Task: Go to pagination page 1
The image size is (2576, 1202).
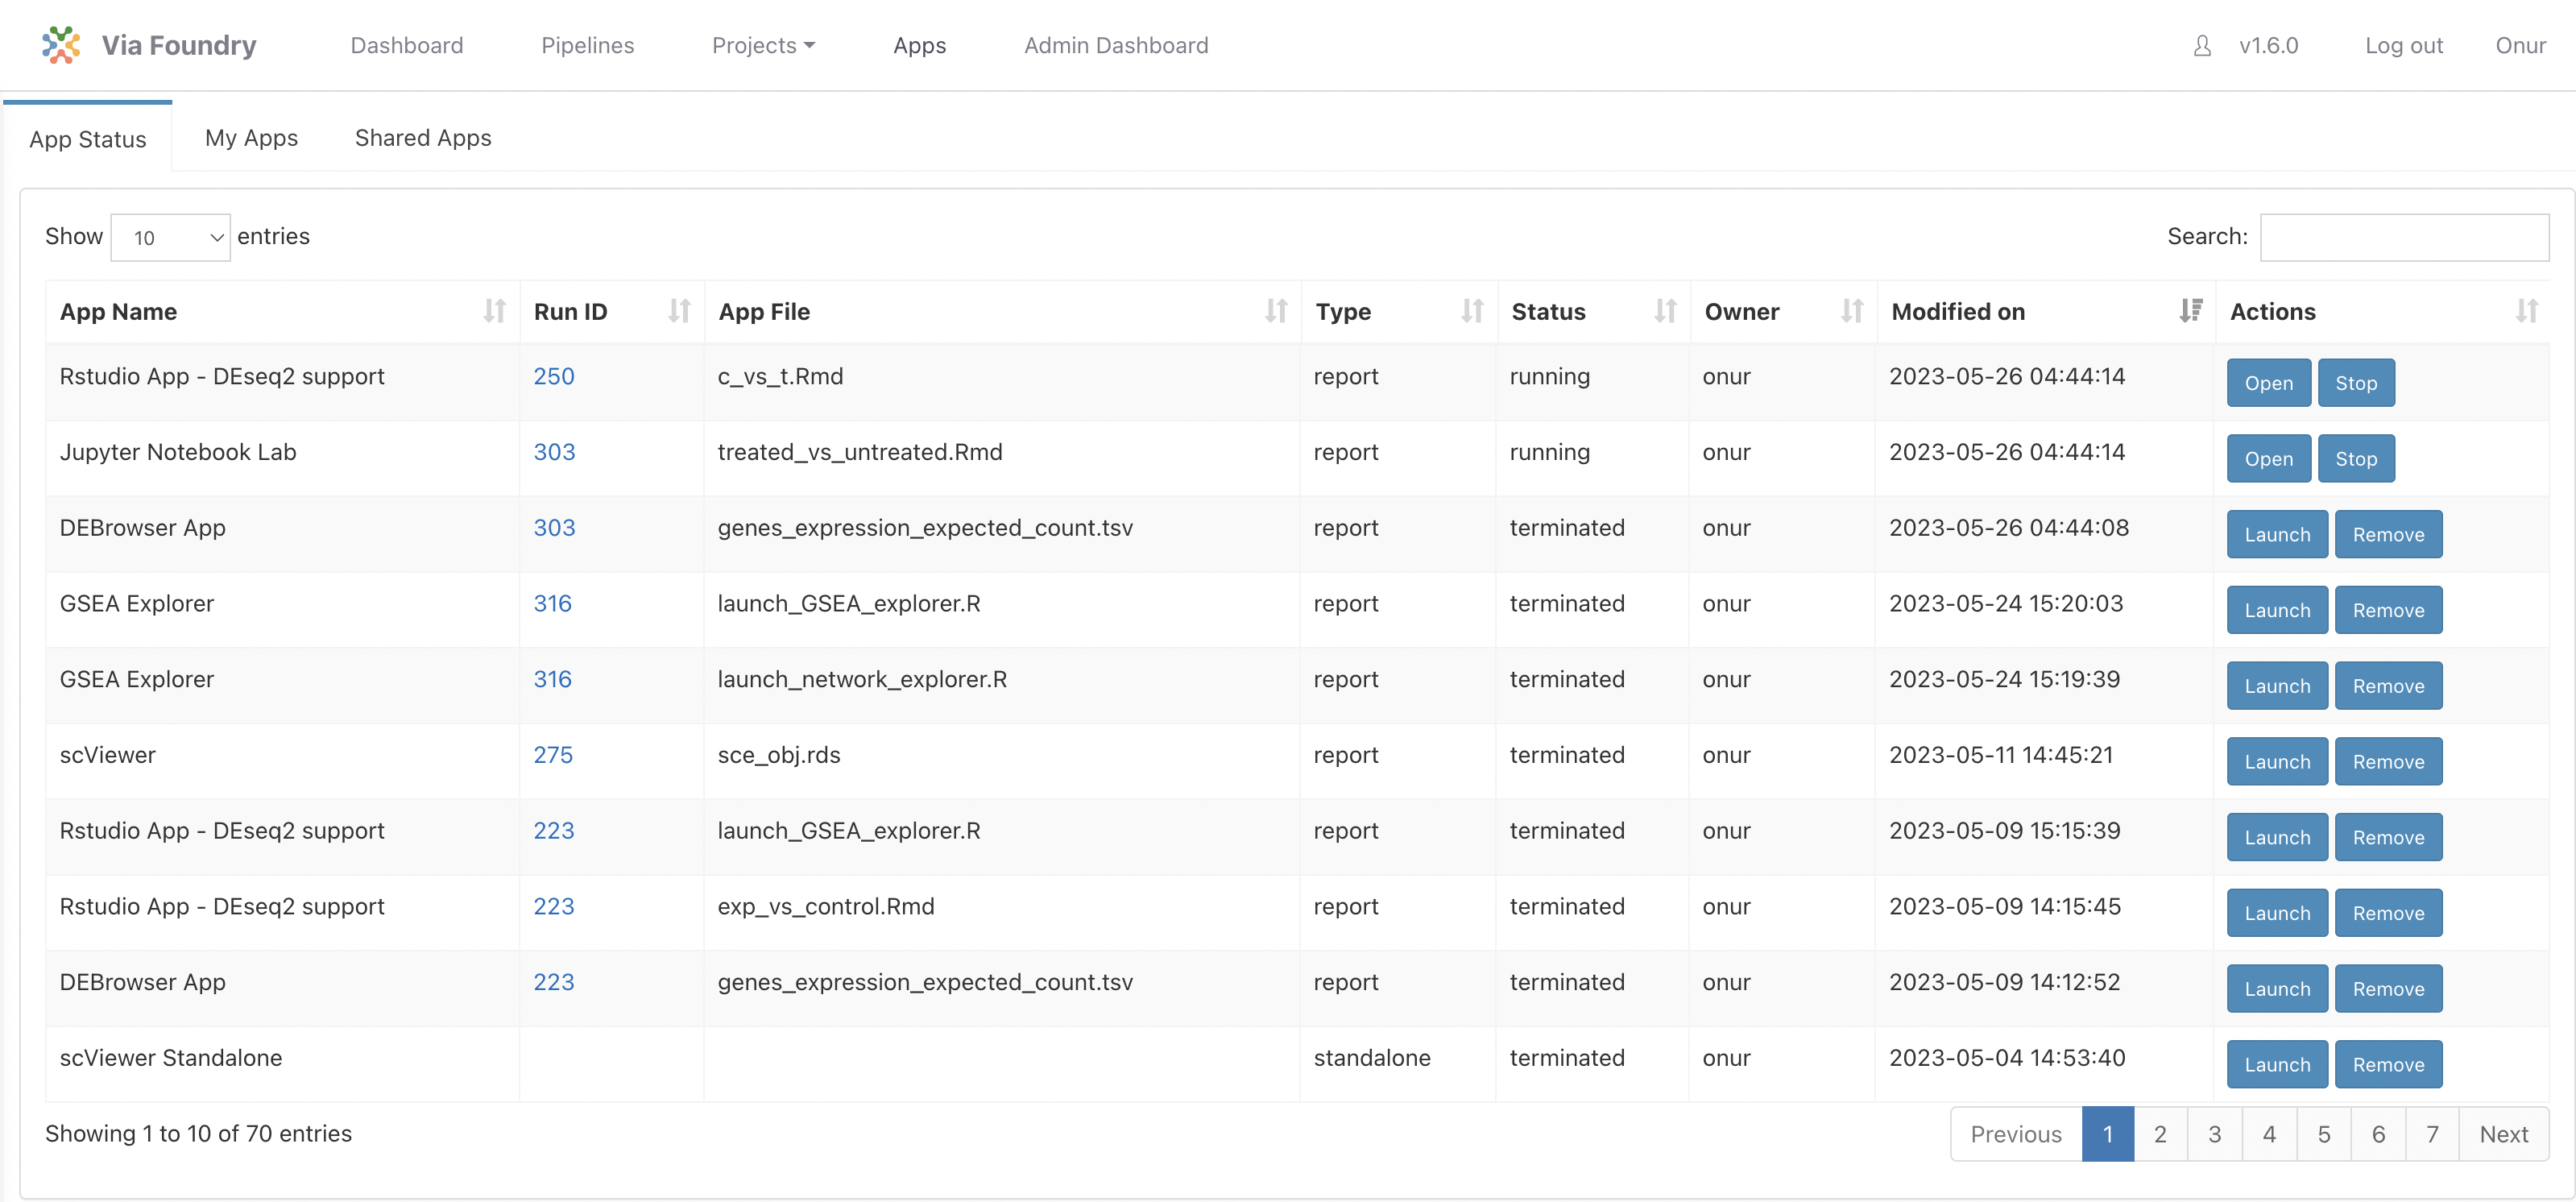Action: pyautogui.click(x=2108, y=1134)
